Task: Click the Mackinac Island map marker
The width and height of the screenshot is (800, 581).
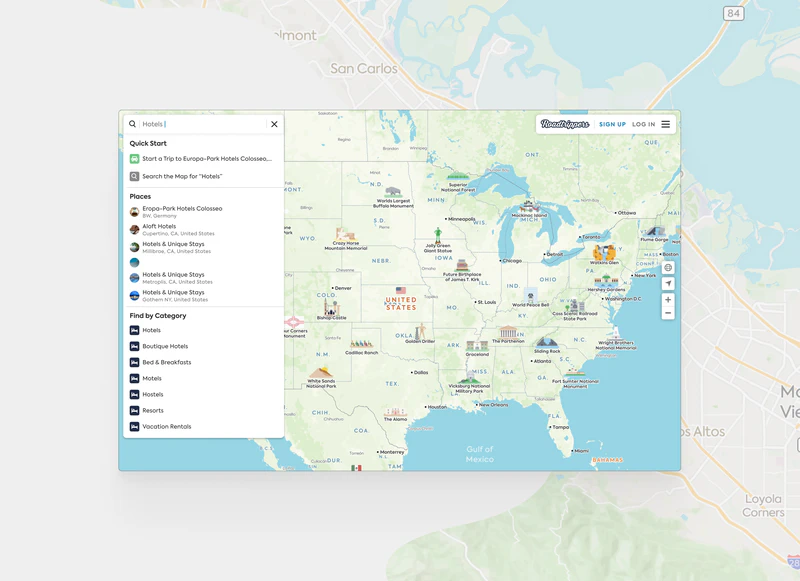Action: tap(529, 207)
